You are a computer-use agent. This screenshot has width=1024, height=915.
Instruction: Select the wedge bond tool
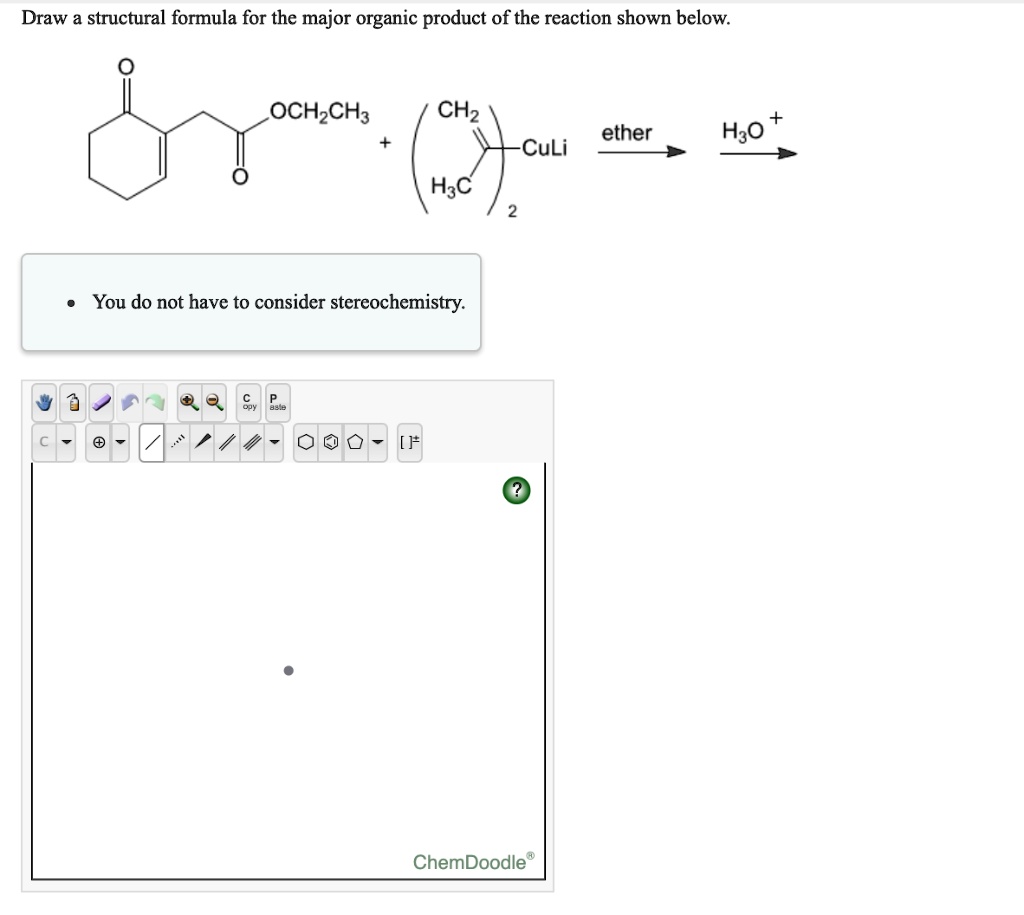(202, 442)
